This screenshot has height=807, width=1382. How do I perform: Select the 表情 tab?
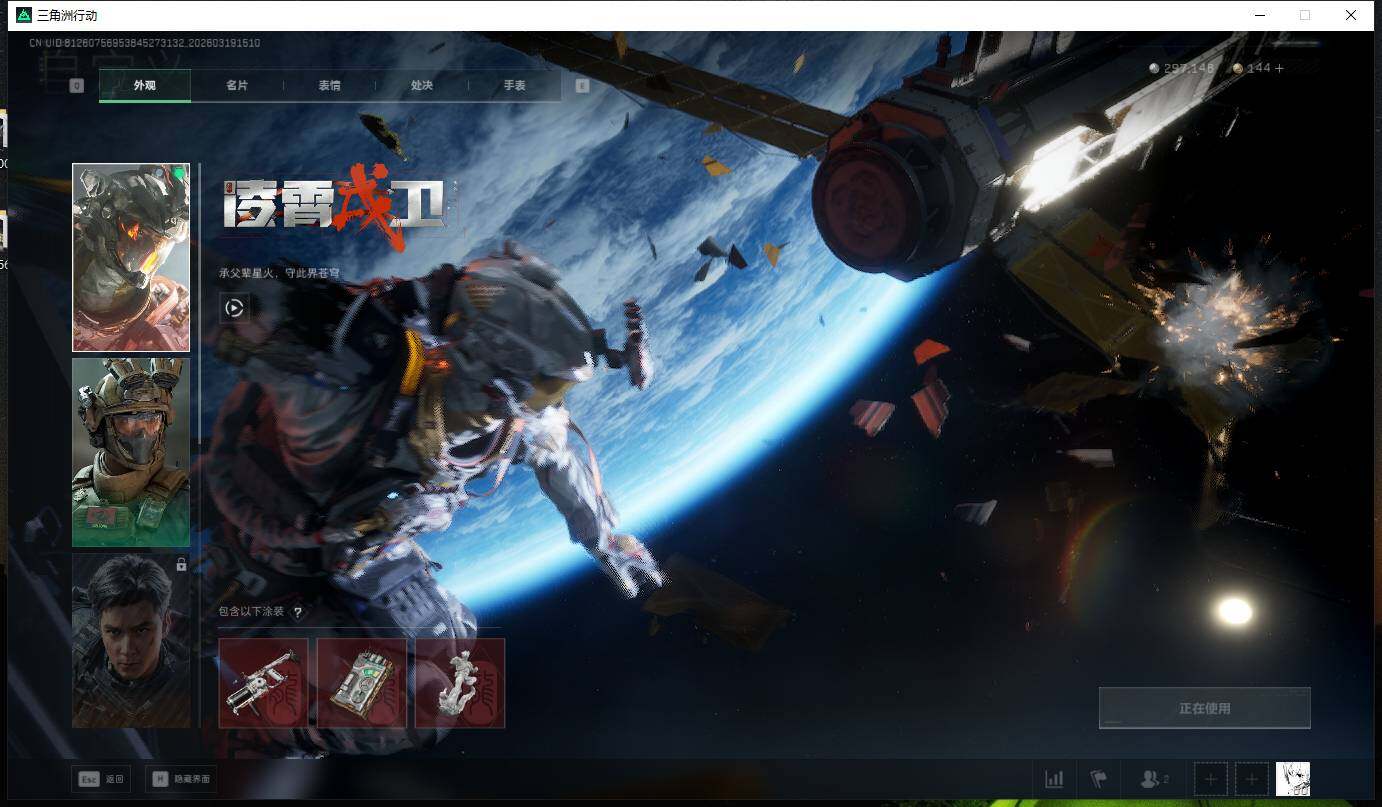(329, 86)
